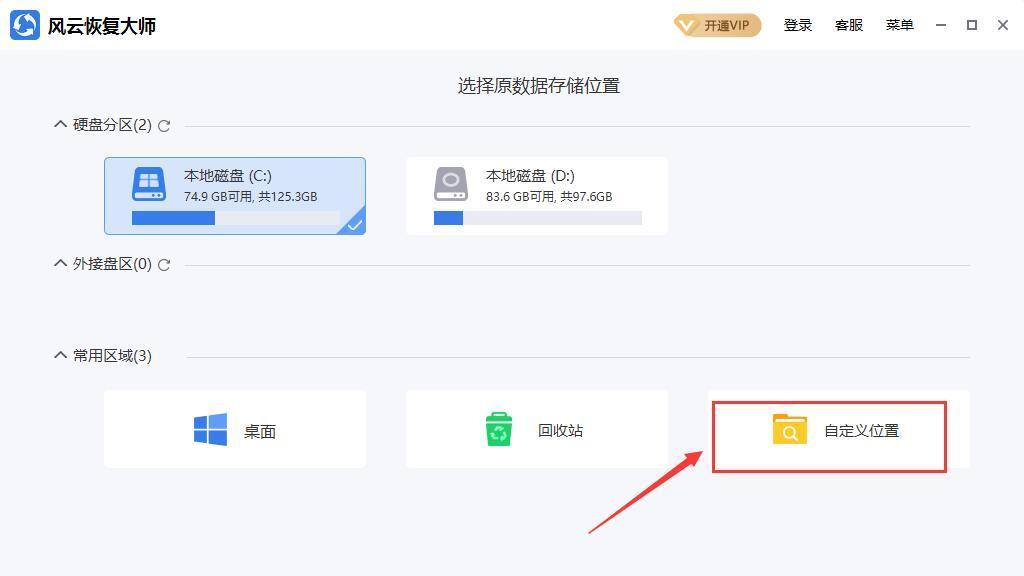
Task: Collapse the 外接盘区(0) section
Action: [x=59, y=264]
